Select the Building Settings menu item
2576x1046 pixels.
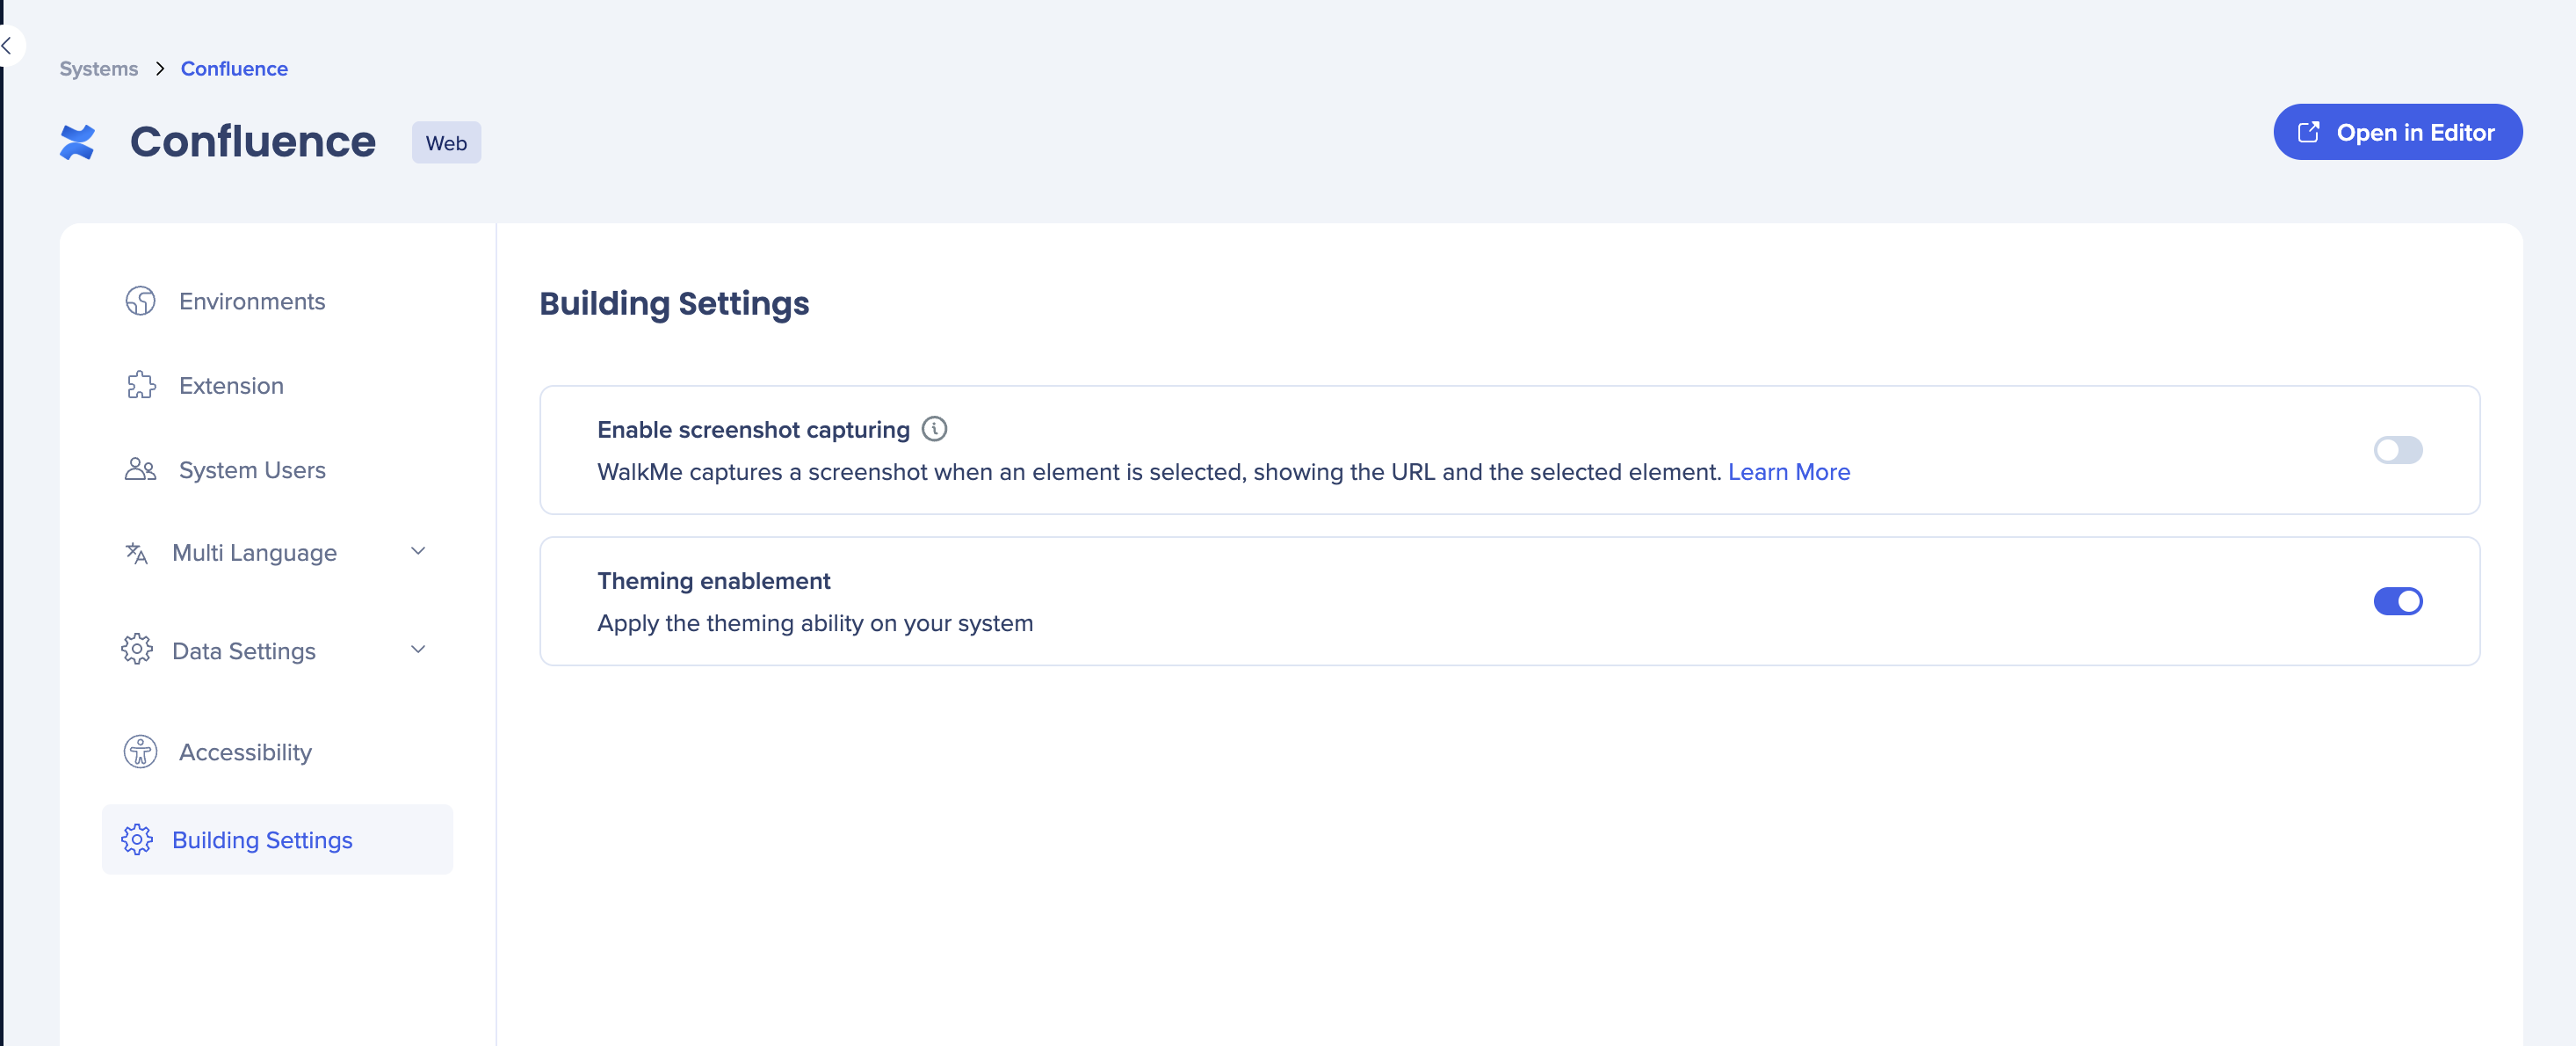click(x=277, y=839)
